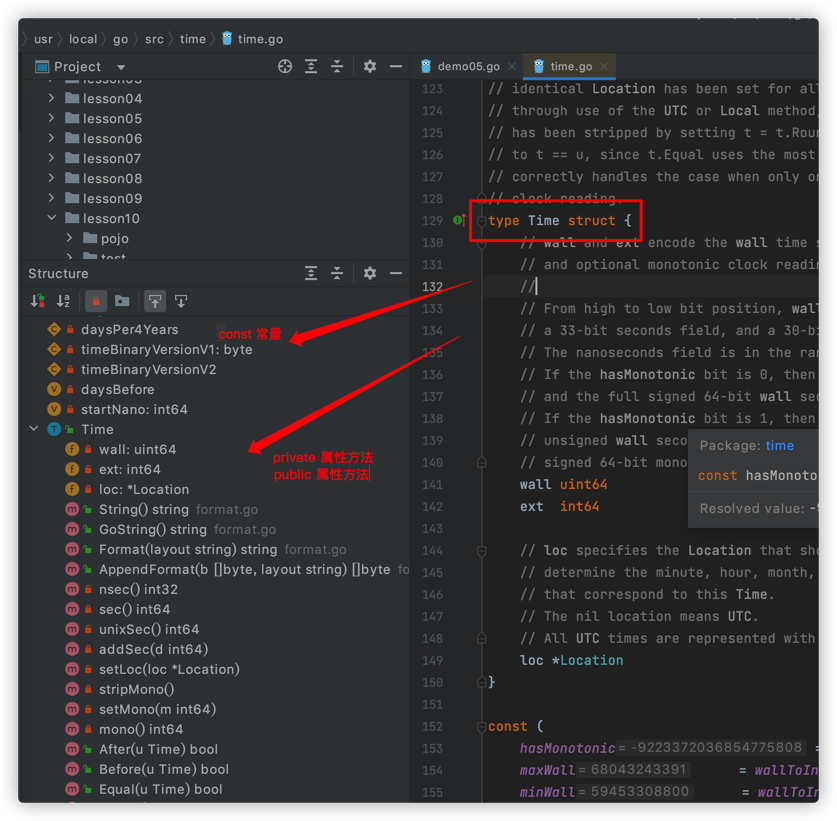The width and height of the screenshot is (837, 821).
Task: Click the variable icon beside startNano: int64
Action: pos(54,409)
